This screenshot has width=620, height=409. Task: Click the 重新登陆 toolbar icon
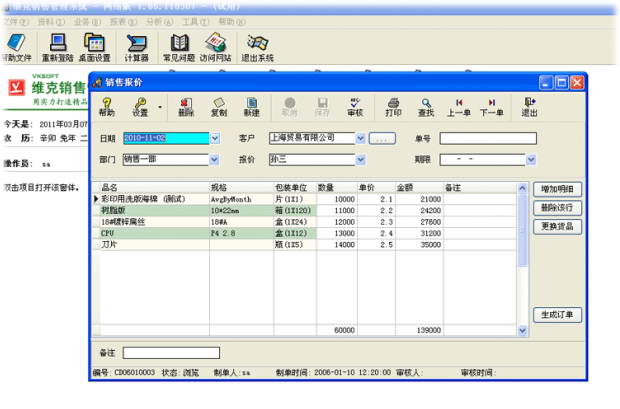[58, 47]
